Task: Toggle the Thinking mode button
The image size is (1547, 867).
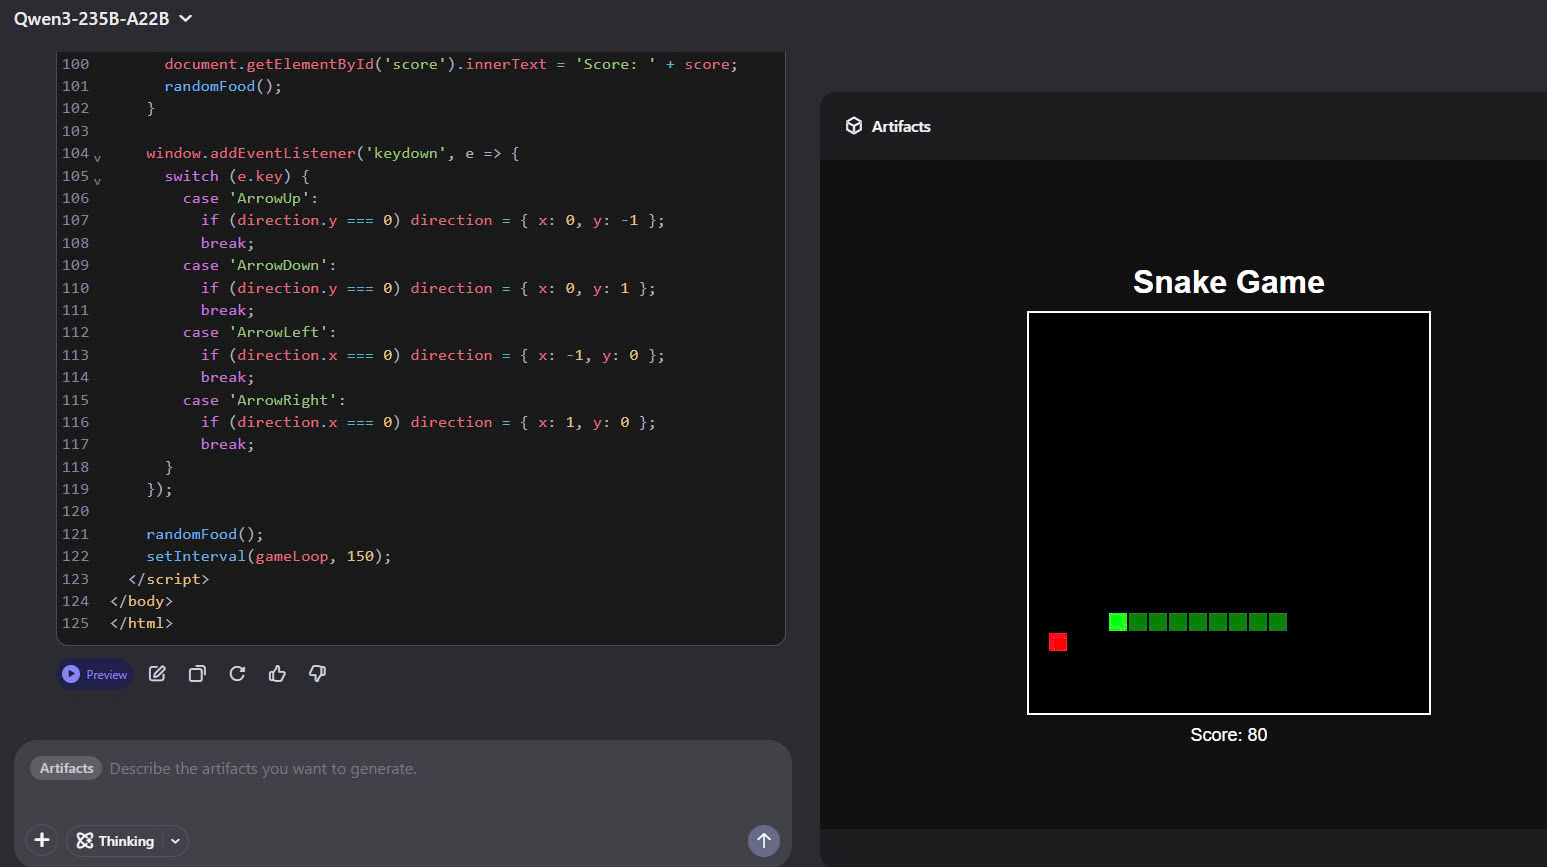Action: [116, 841]
